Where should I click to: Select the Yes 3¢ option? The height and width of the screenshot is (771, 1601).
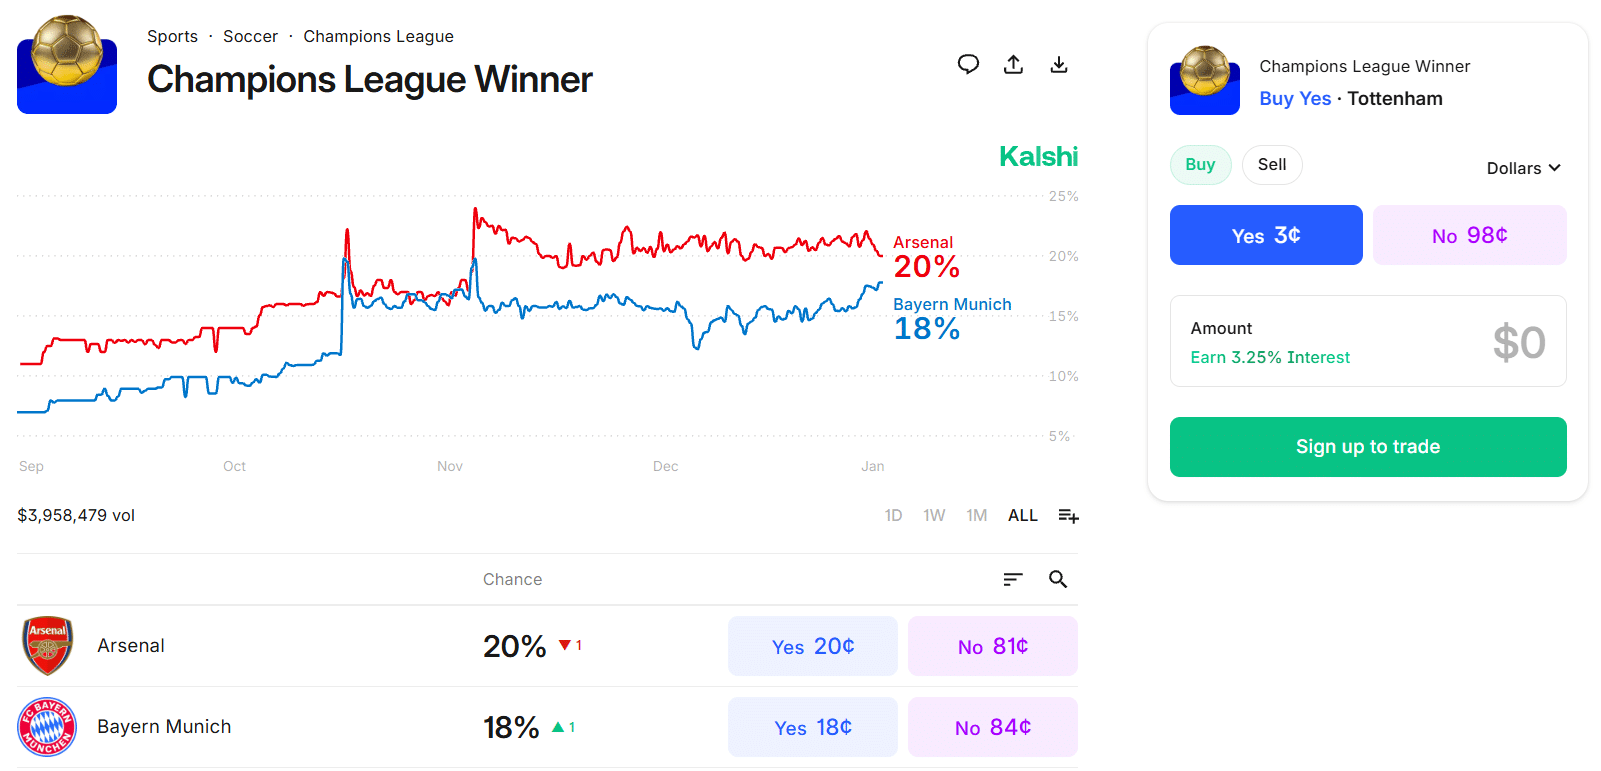pos(1265,235)
